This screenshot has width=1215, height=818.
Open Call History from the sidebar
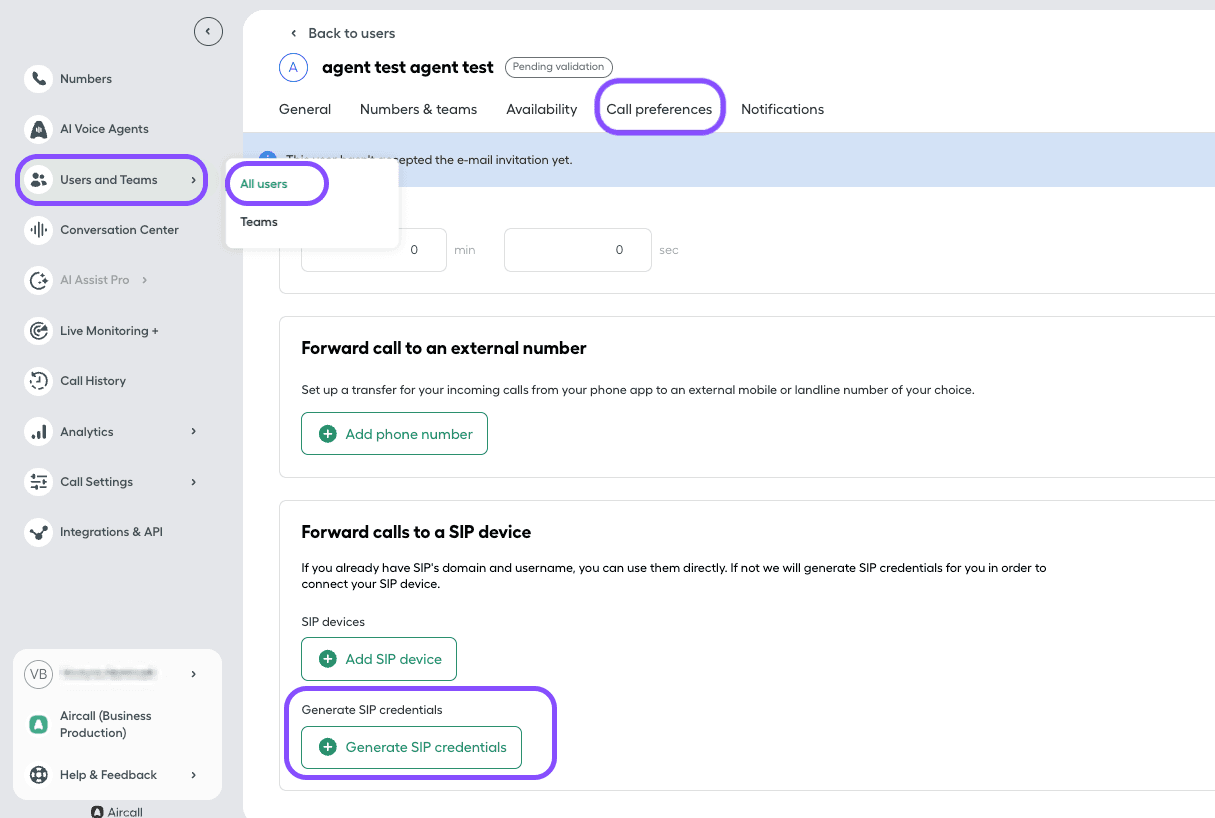point(38,381)
